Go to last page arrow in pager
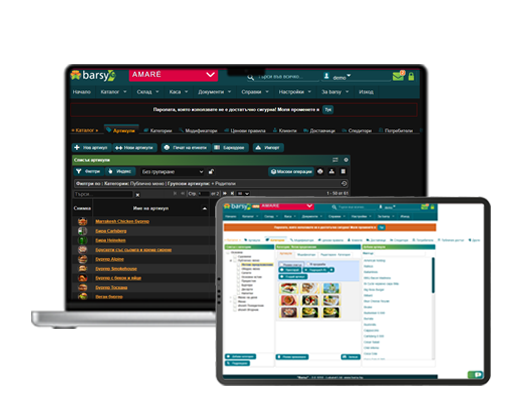 pyautogui.click(x=232, y=193)
